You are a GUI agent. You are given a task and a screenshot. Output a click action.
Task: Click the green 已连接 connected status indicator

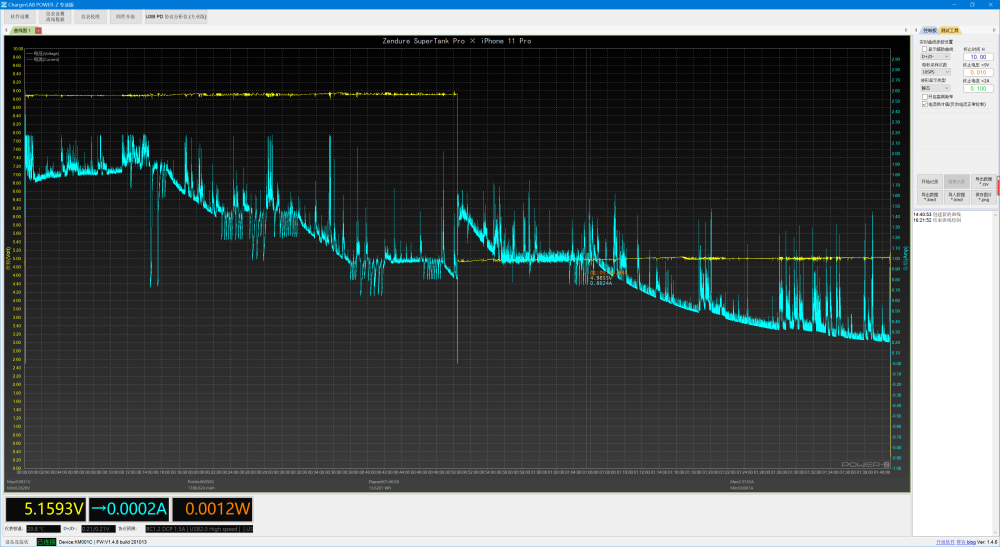click(46, 542)
